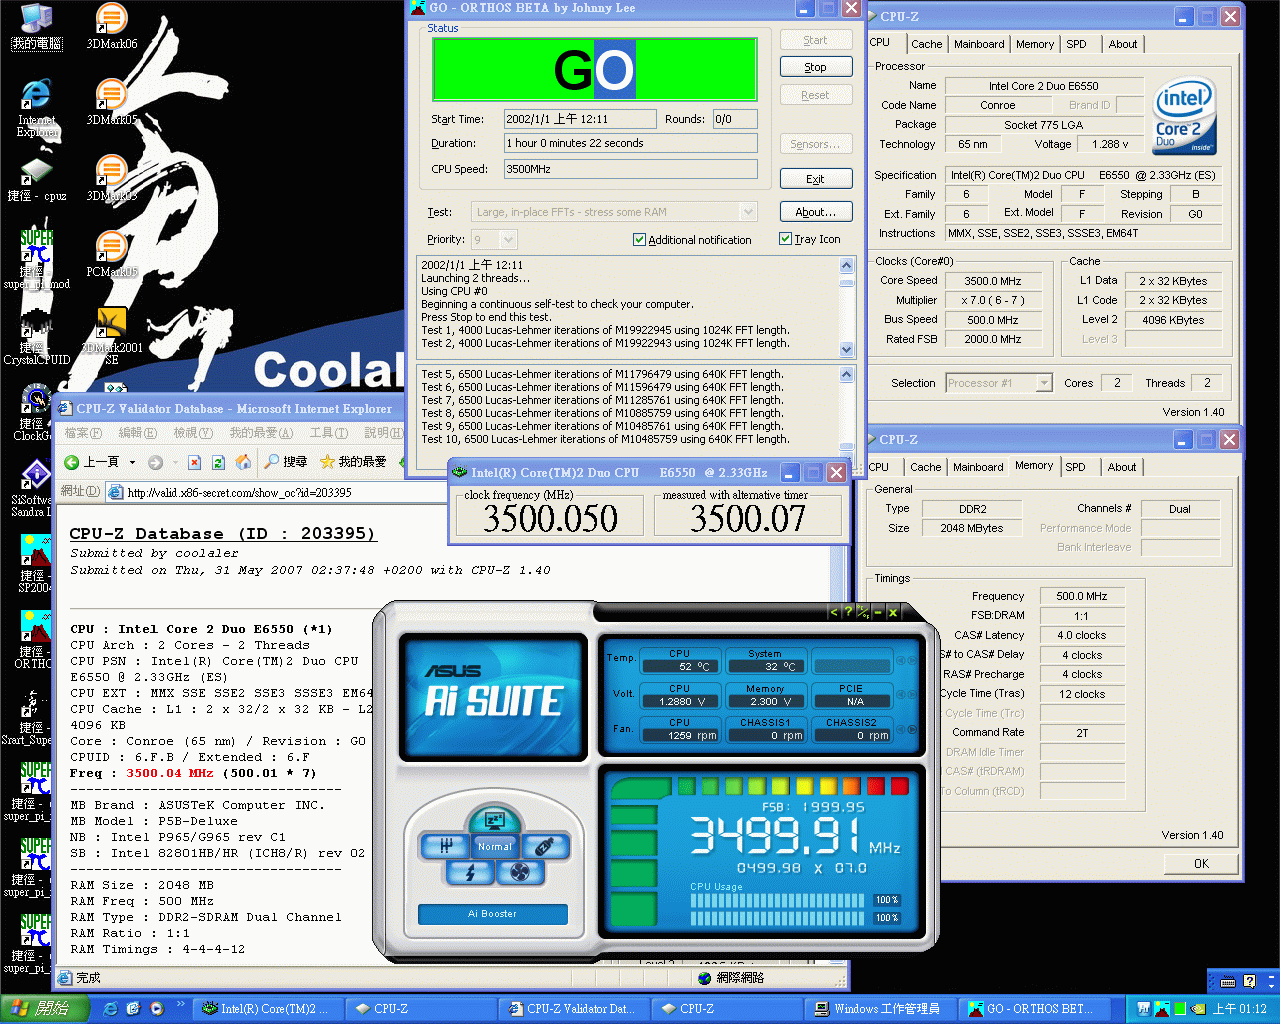This screenshot has height=1024, width=1280.
Task: Open Mainboard tab in lower CPU-Z window
Action: click(x=978, y=467)
